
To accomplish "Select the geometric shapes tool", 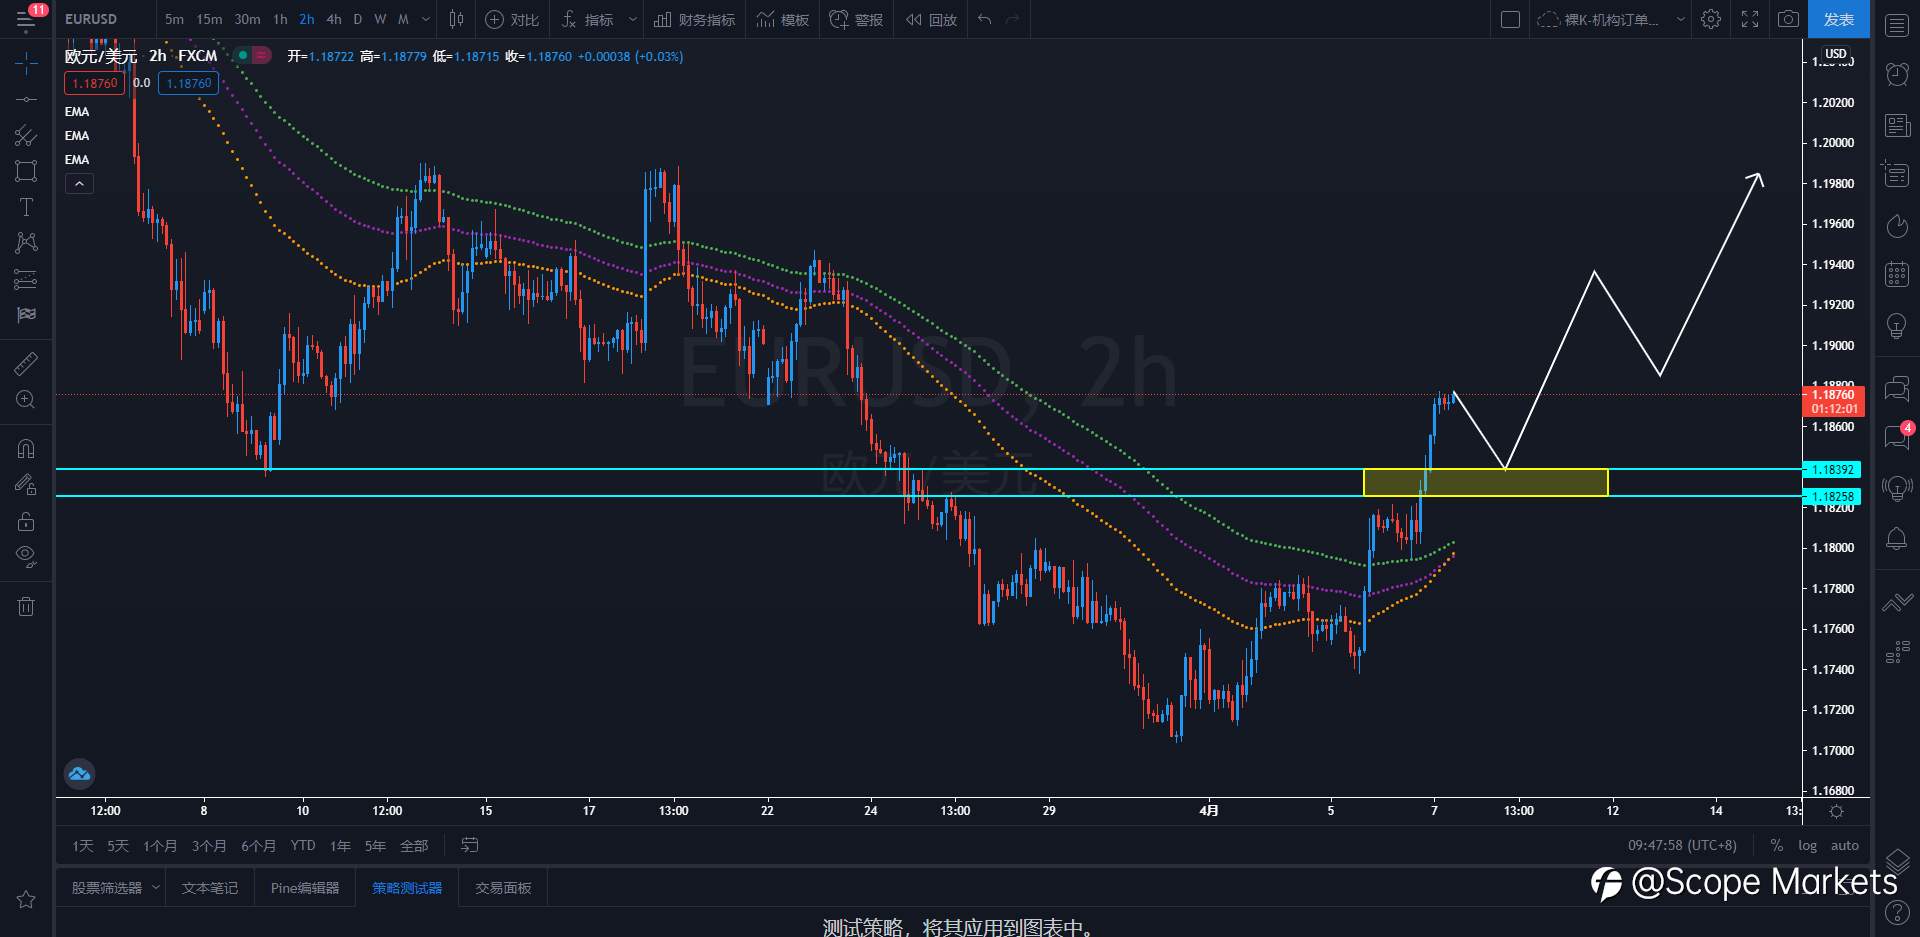I will coord(26,171).
